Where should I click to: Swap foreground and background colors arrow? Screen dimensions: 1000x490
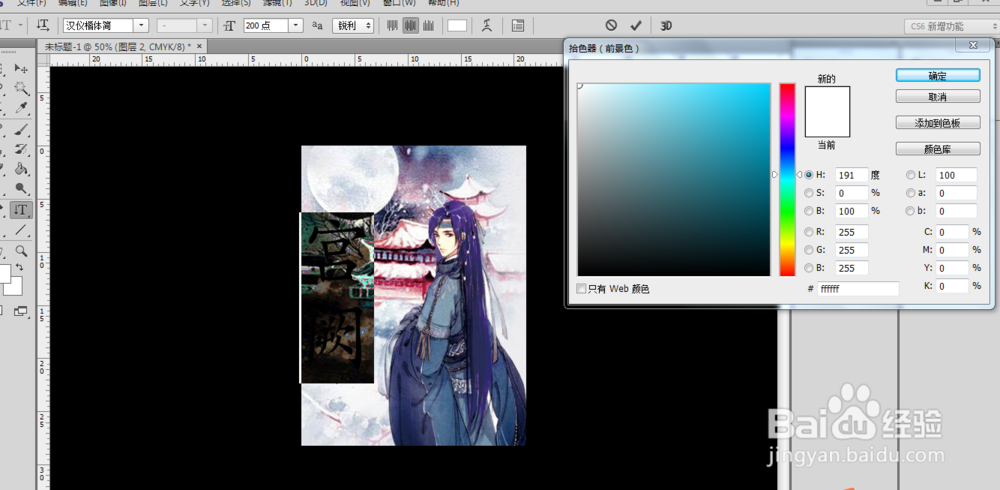(19, 266)
